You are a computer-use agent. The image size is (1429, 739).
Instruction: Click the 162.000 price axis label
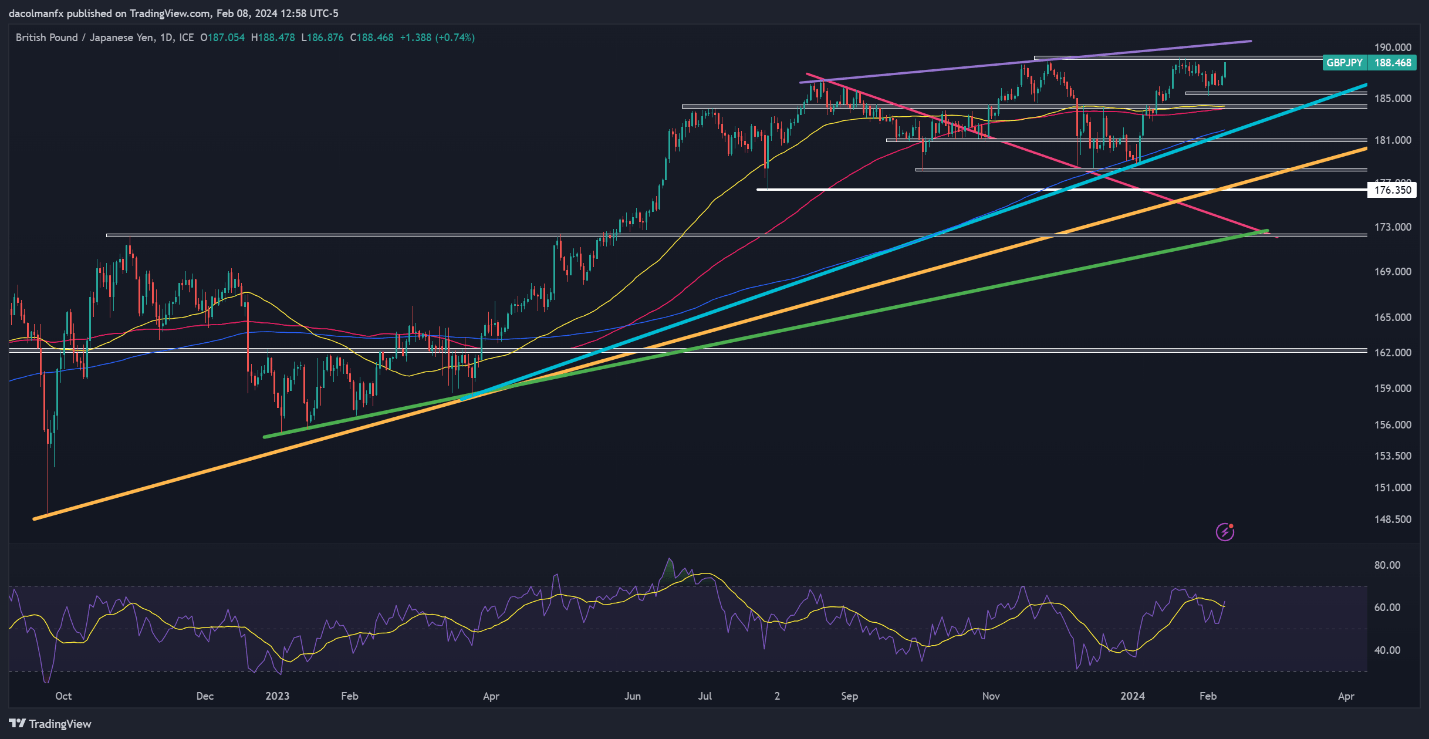coord(1393,353)
